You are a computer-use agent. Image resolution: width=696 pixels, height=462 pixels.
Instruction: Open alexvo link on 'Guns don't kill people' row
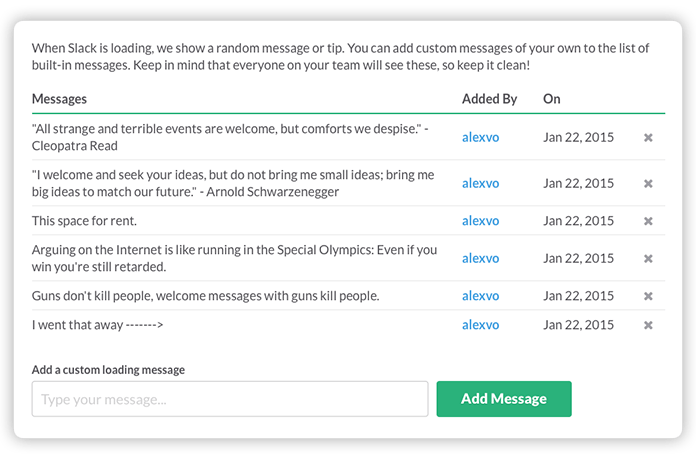pyautogui.click(x=480, y=296)
